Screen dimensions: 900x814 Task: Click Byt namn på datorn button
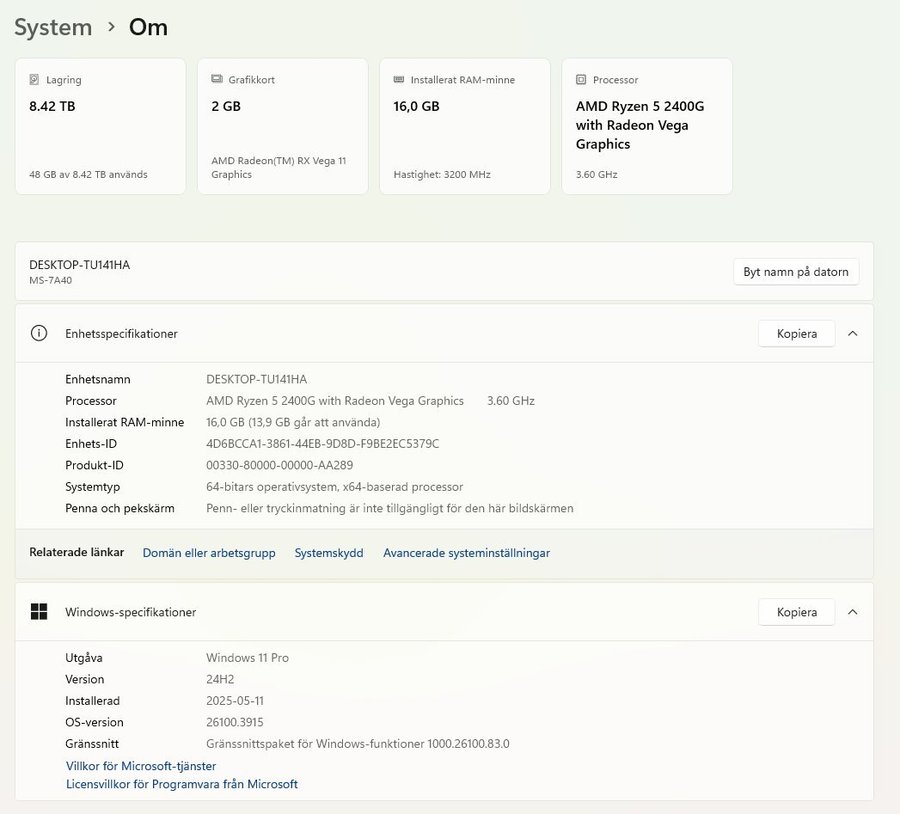pos(796,272)
